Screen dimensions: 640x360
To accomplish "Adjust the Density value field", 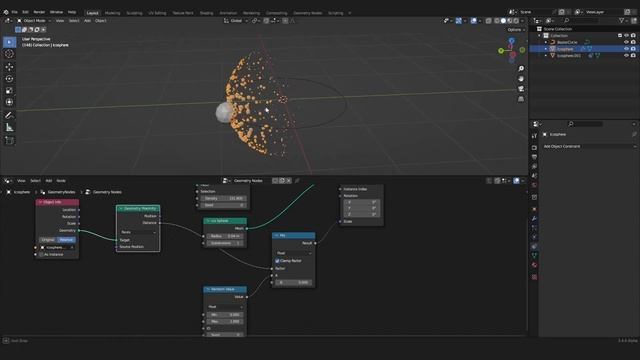I will click(225, 198).
